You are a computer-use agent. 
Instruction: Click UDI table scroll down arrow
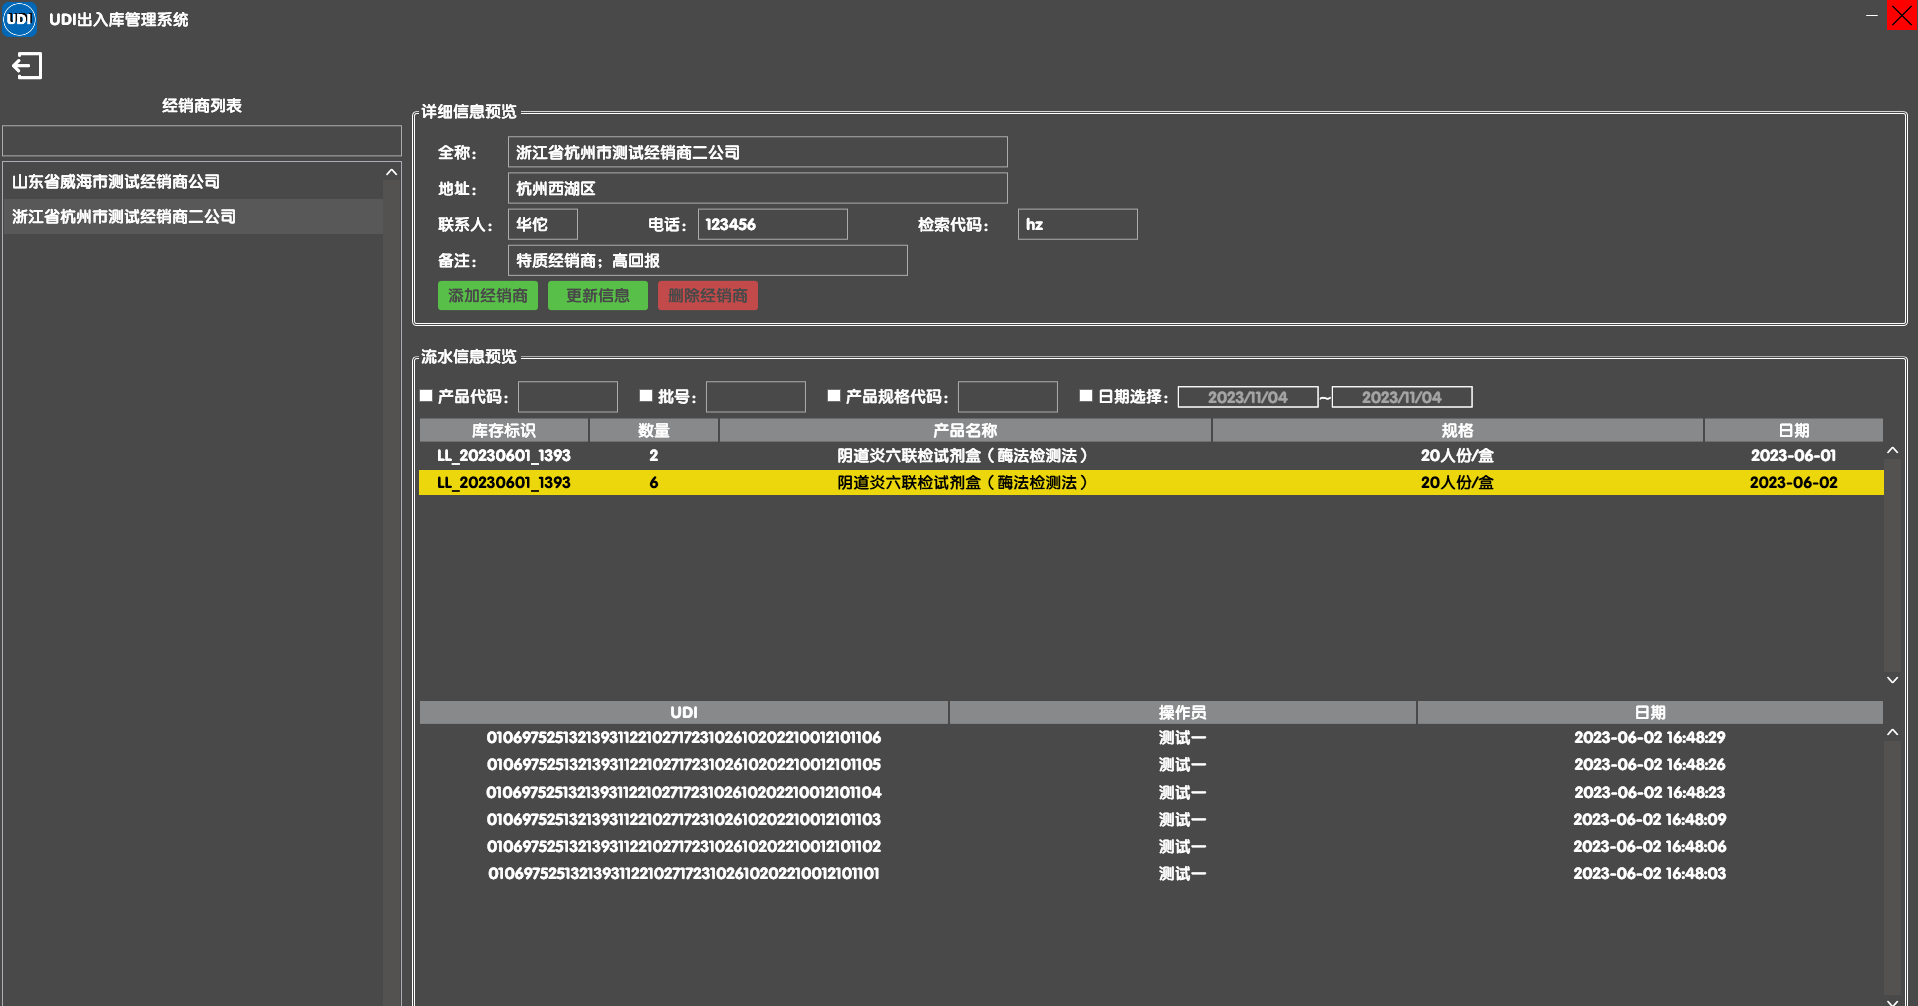[1892, 1000]
